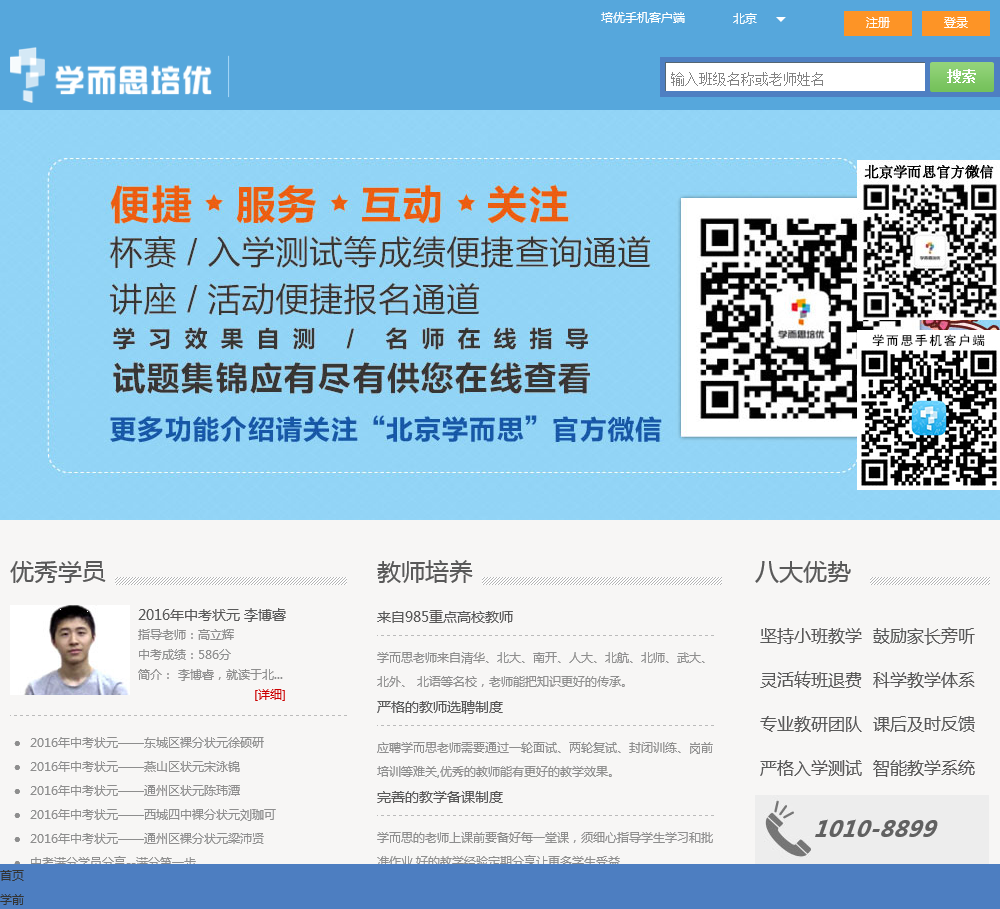
Task: Click the green 搜索 button
Action: [961, 77]
